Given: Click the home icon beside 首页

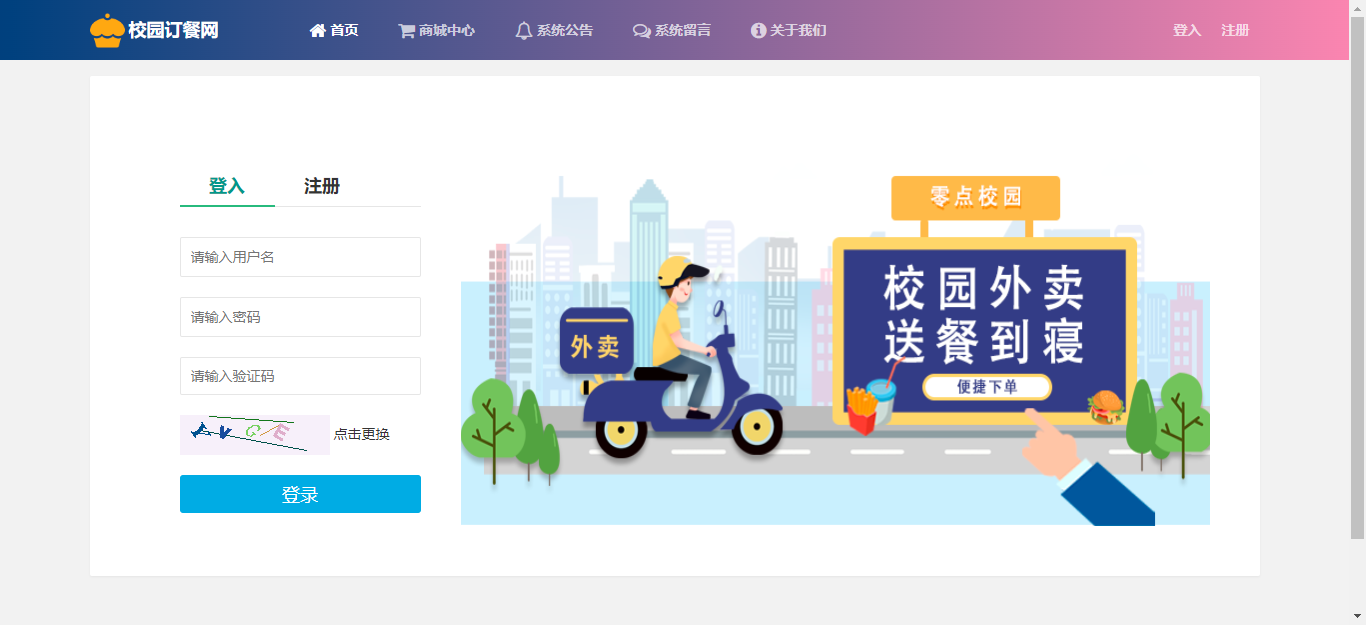Looking at the screenshot, I should click(x=318, y=31).
